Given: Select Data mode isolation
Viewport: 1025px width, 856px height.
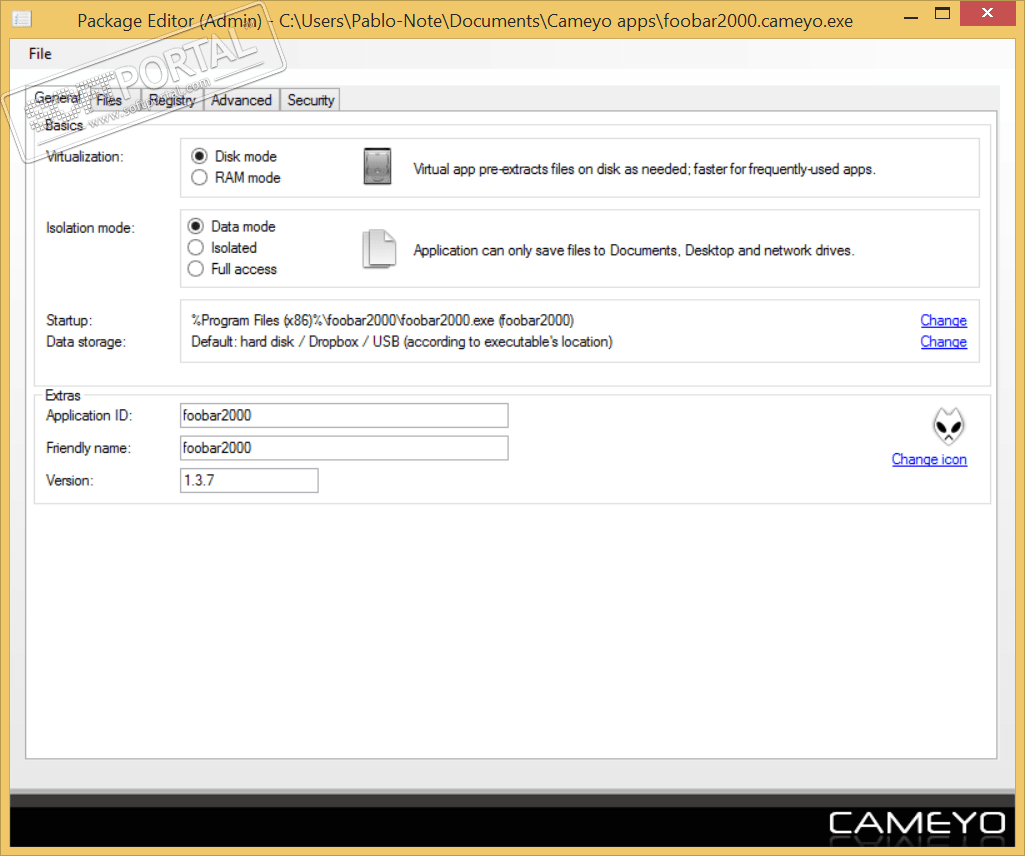Looking at the screenshot, I should click(x=231, y=226).
